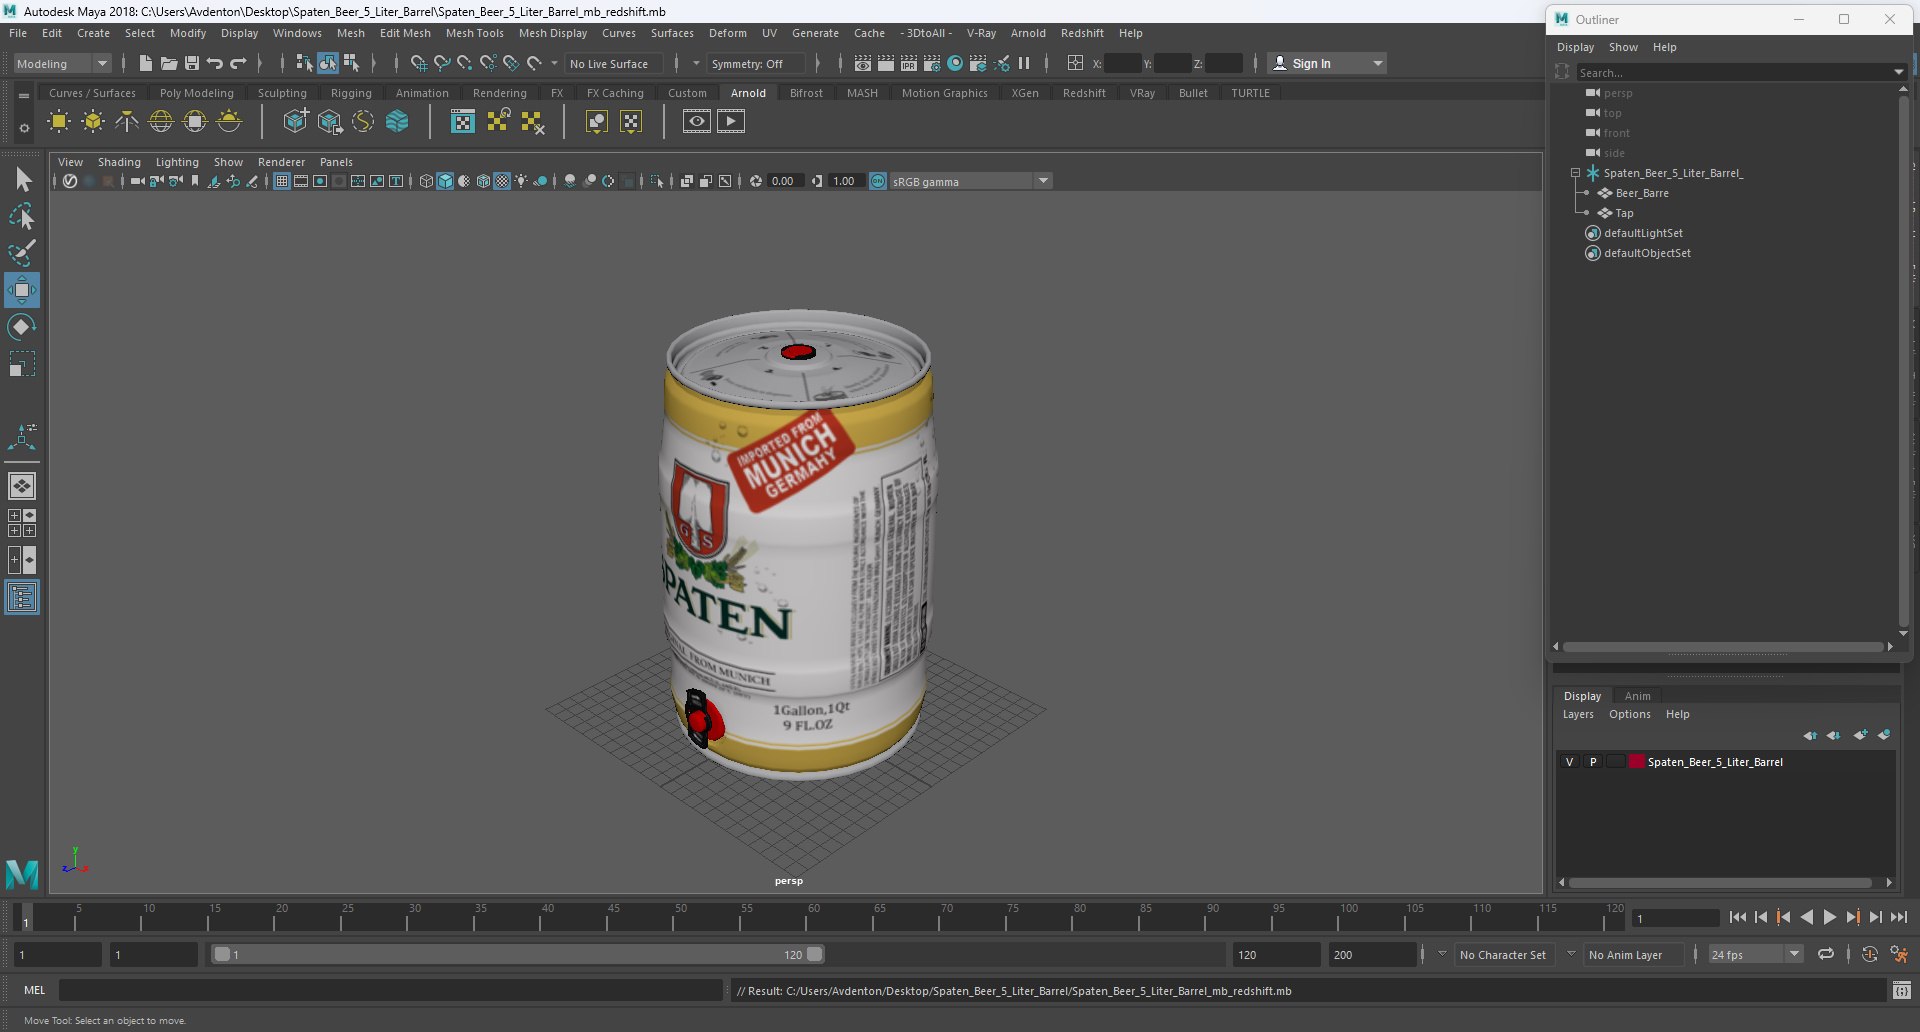Open Outliner Show menu
The height and width of the screenshot is (1032, 1920).
tap(1623, 47)
